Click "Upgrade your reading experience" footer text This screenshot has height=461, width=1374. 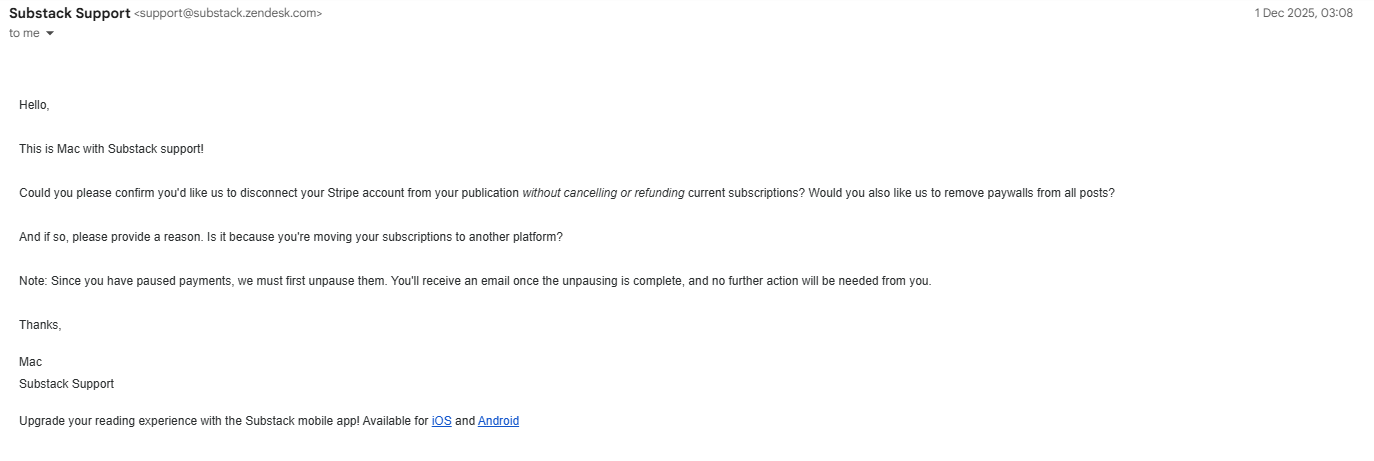(x=110, y=421)
